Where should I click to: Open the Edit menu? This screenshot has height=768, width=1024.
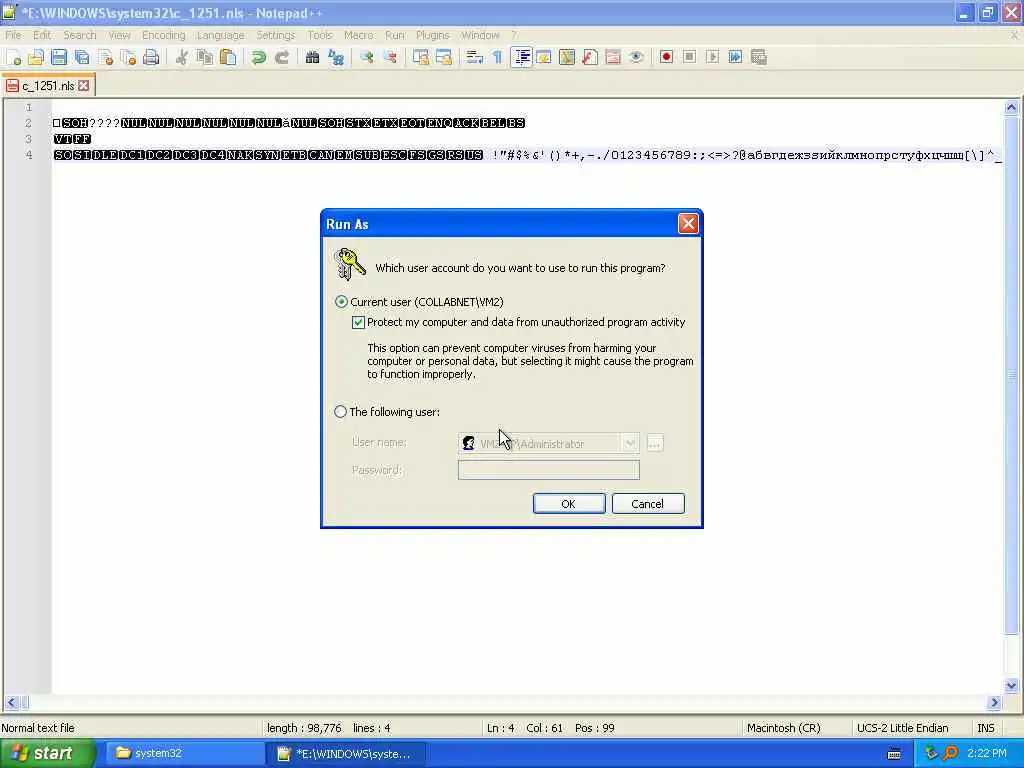click(x=42, y=35)
